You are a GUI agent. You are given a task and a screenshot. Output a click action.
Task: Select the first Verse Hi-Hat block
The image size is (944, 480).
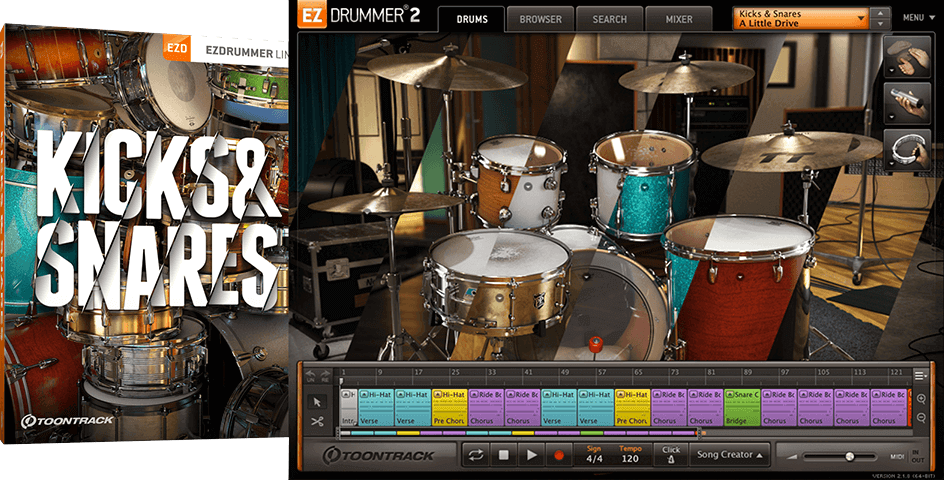(376, 408)
